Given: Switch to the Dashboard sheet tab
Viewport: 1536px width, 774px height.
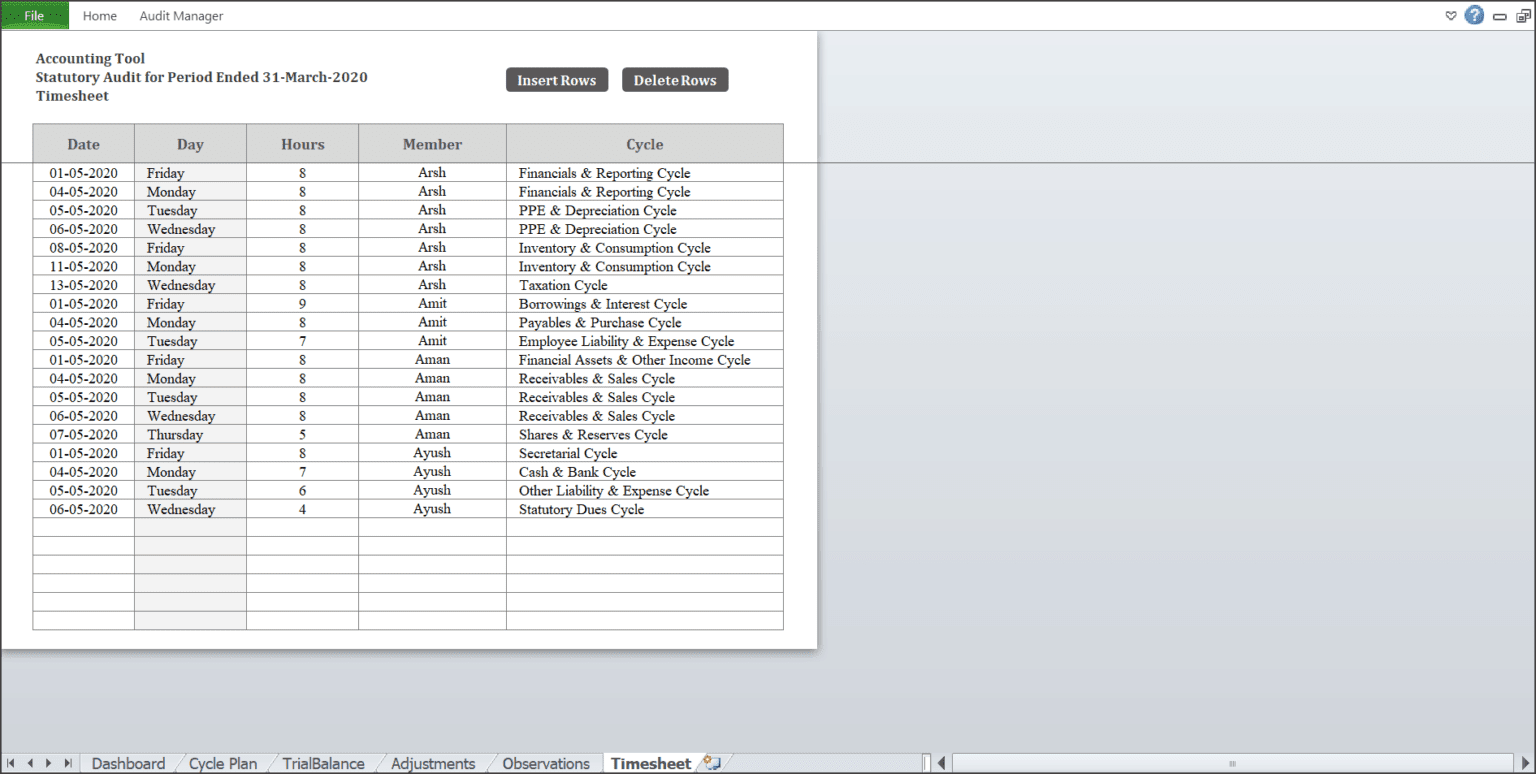Looking at the screenshot, I should click(128, 763).
